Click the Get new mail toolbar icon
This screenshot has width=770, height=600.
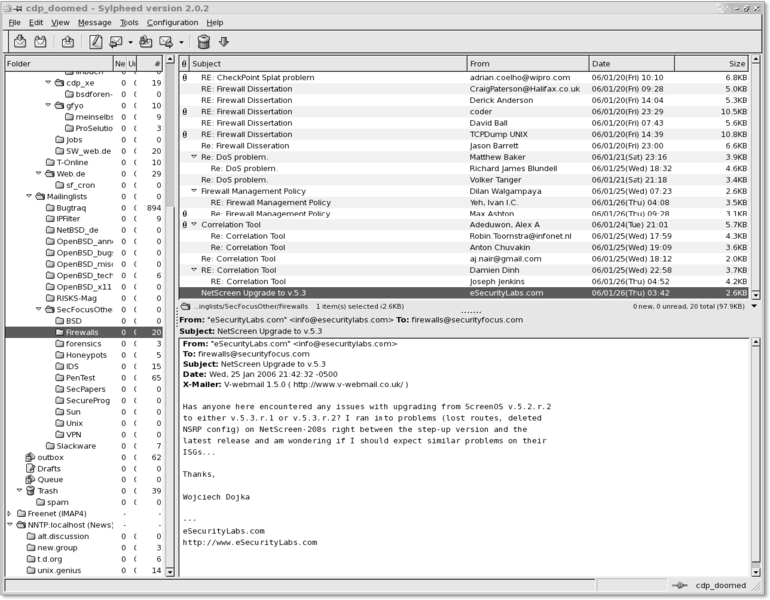[19, 42]
